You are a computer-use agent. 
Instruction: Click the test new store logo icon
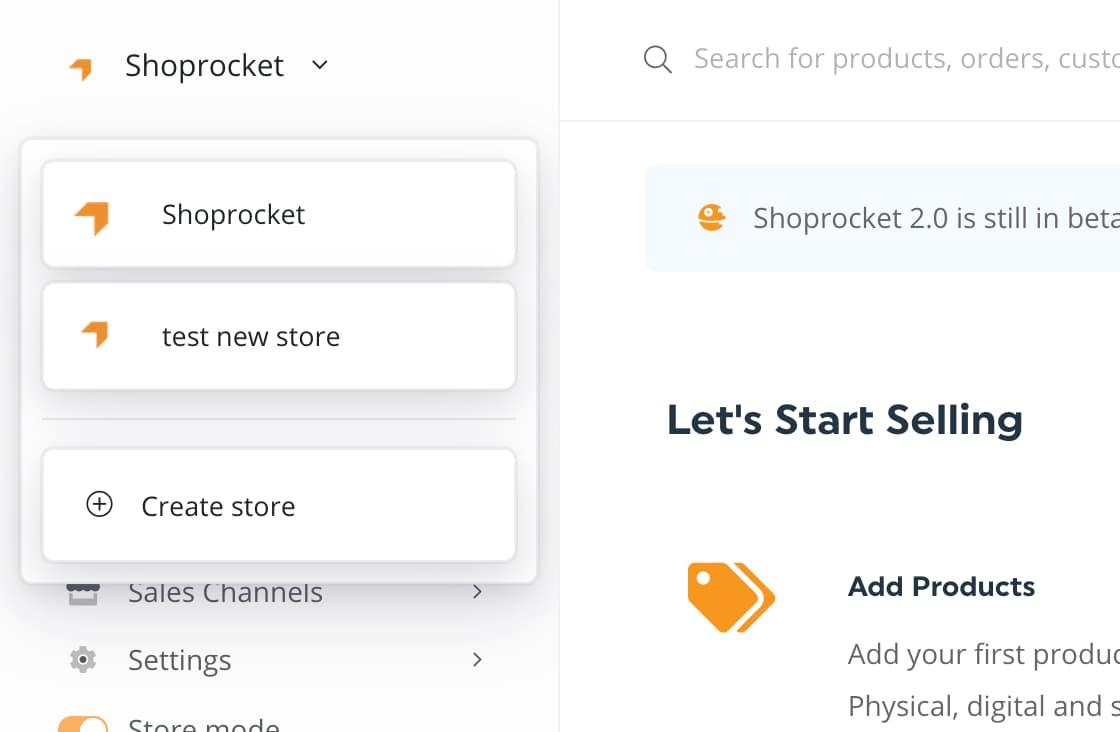coord(95,335)
